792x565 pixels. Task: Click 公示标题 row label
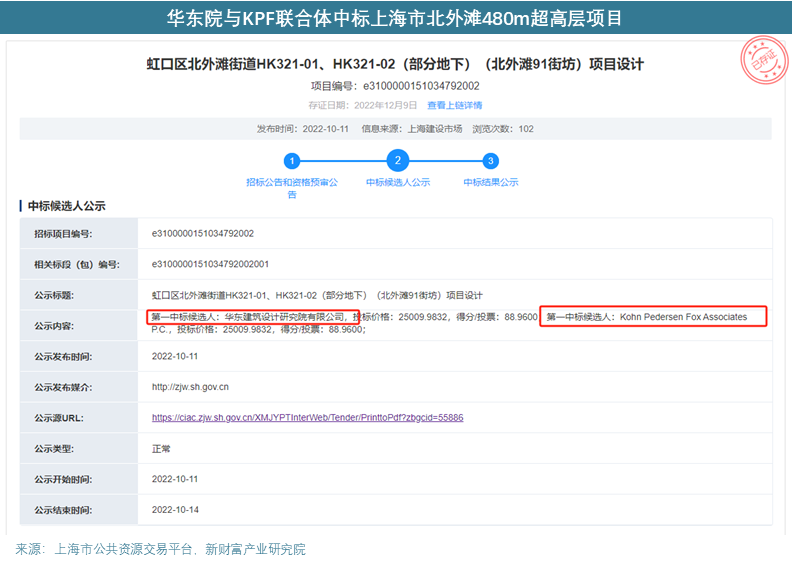[x=54, y=295]
